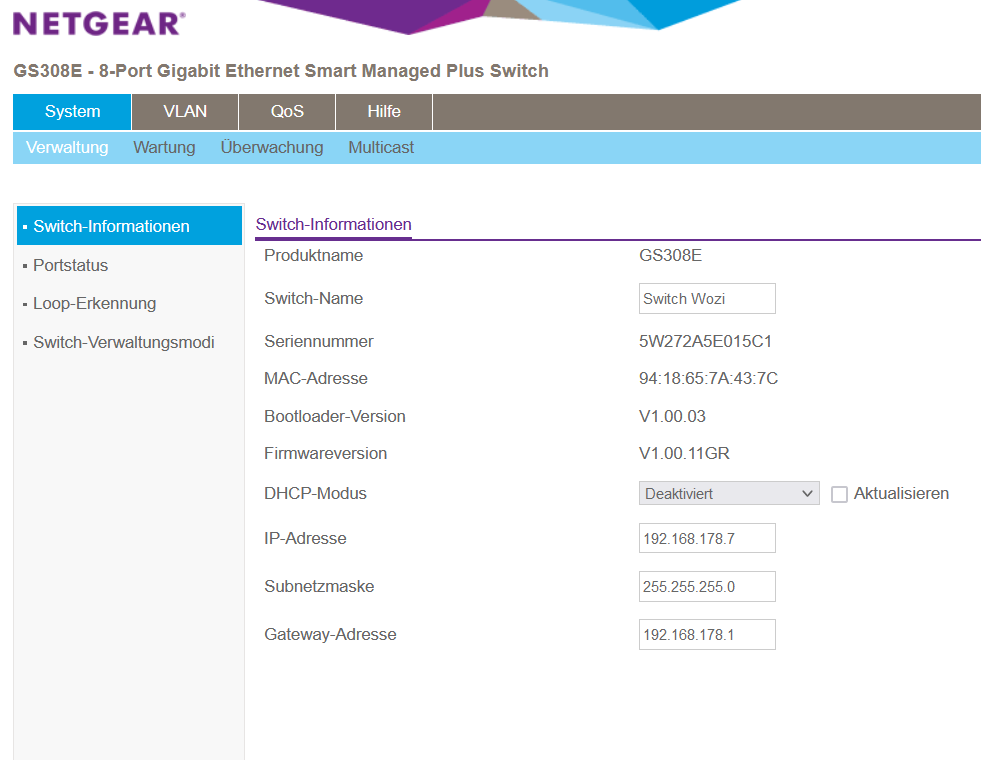Click the Switch-Informationen section heading
The width and height of the screenshot is (981, 760).
333,225
